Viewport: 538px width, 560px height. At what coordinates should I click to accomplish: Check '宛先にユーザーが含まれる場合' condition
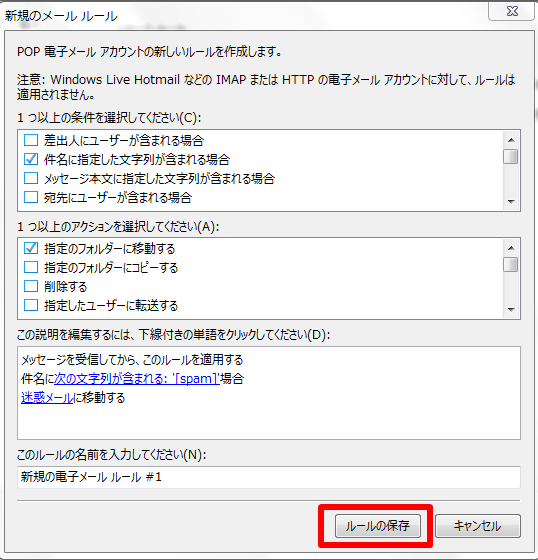click(x=31, y=197)
